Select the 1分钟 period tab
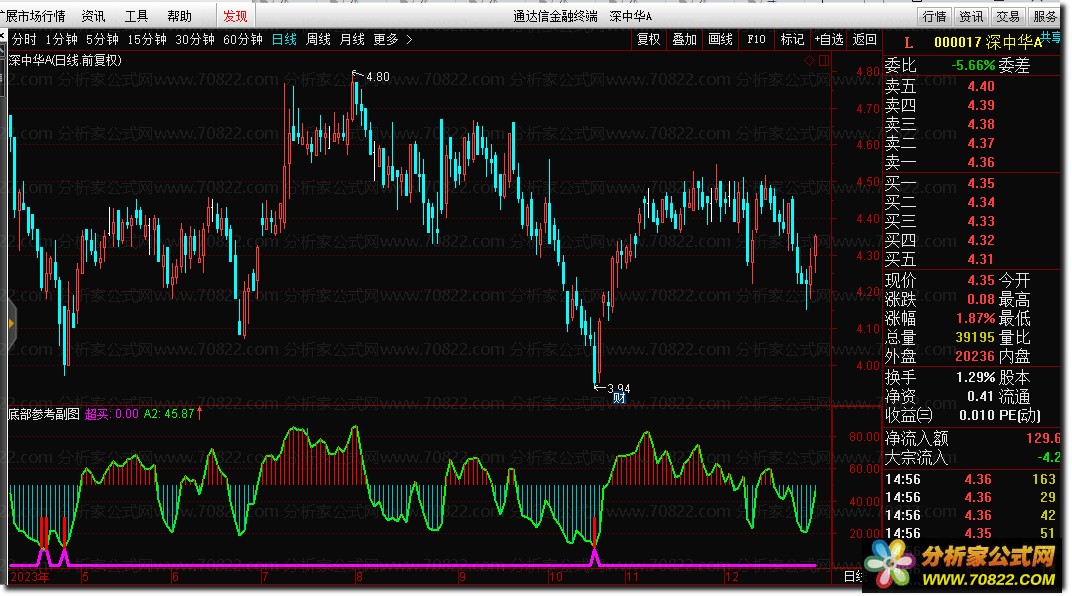 coord(62,40)
